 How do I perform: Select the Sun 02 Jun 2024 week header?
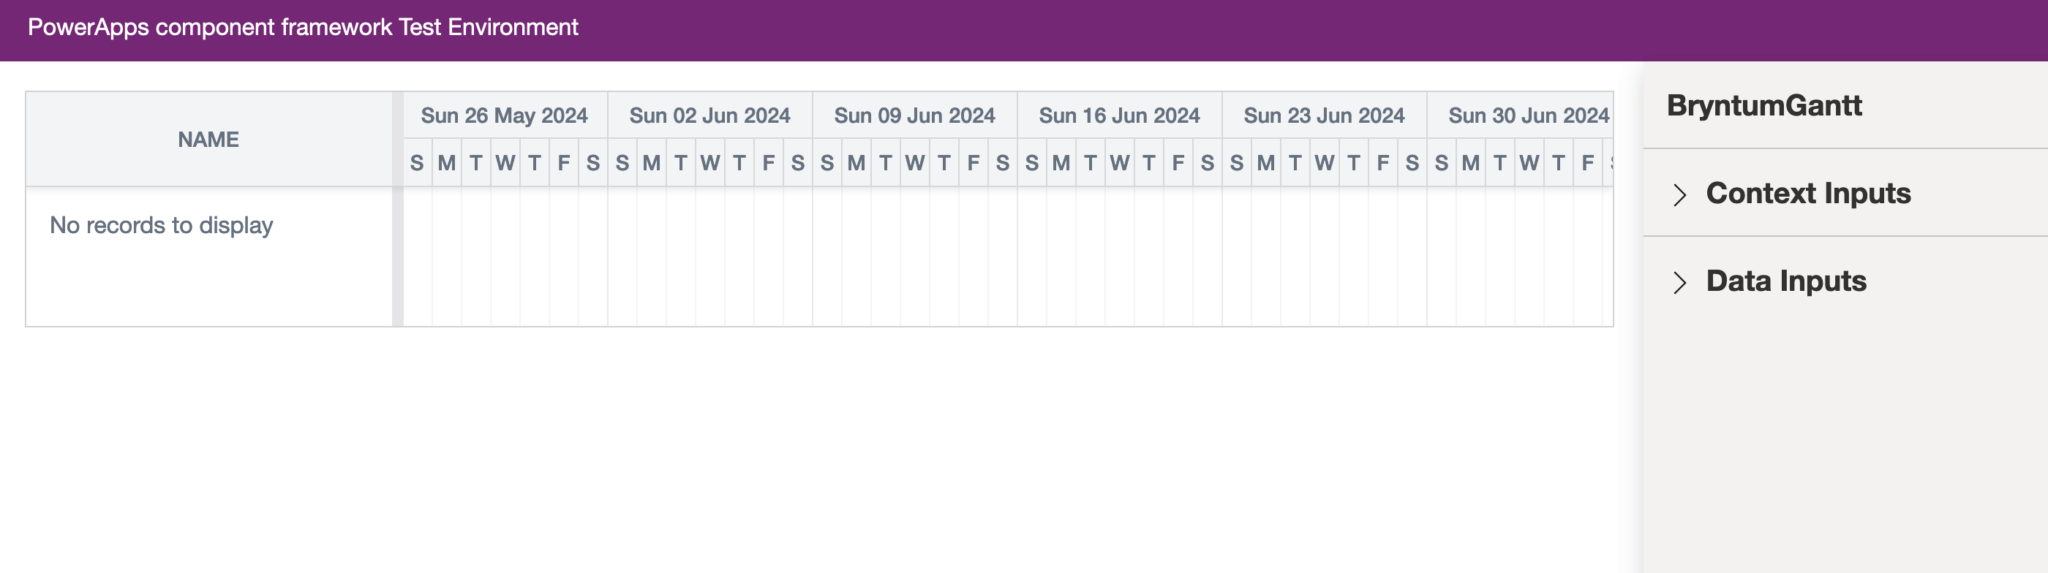click(710, 116)
